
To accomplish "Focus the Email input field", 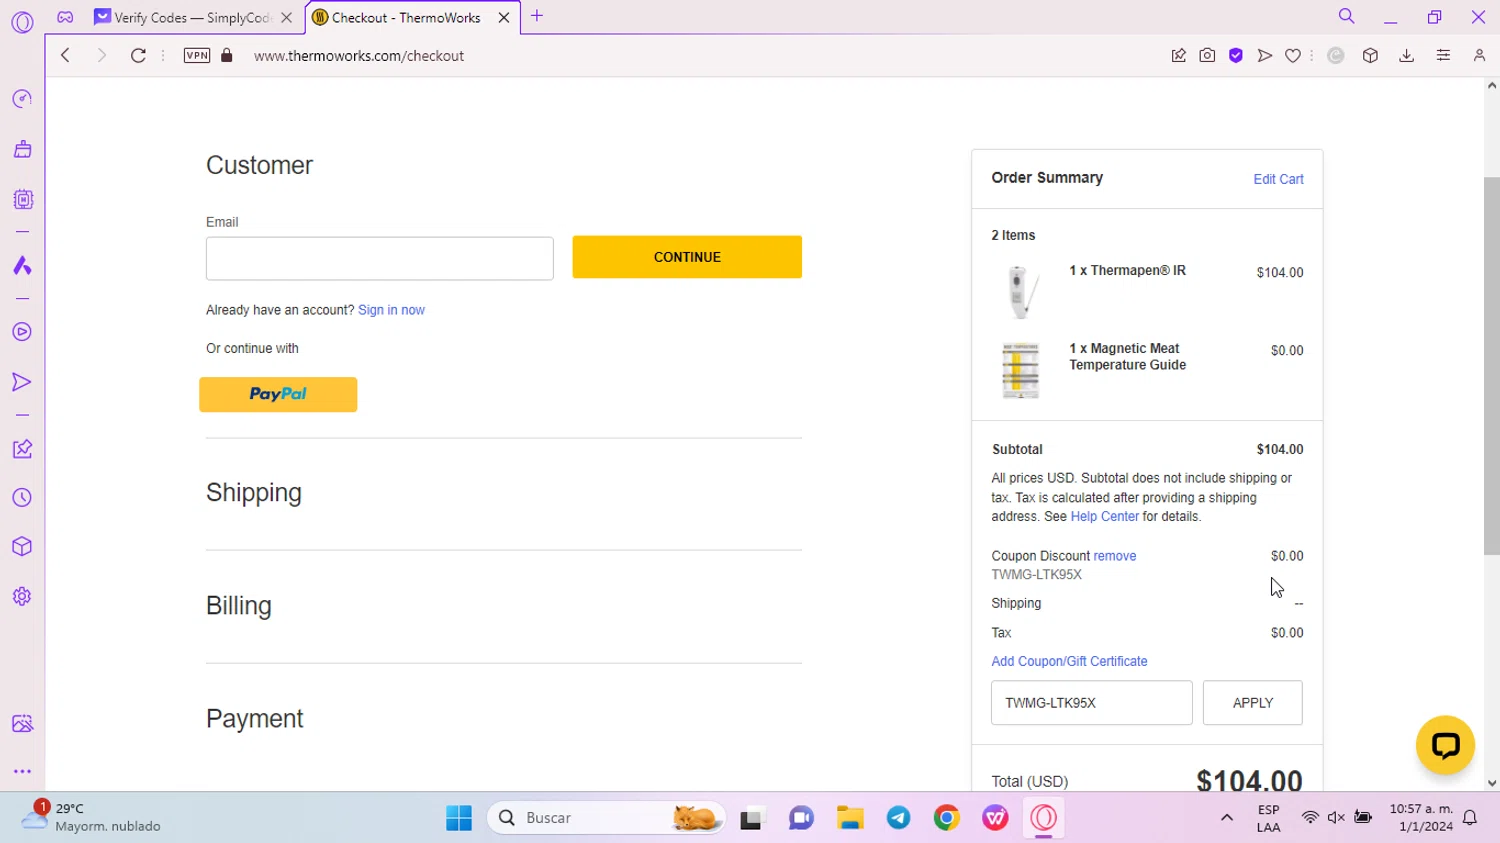I will point(380,258).
